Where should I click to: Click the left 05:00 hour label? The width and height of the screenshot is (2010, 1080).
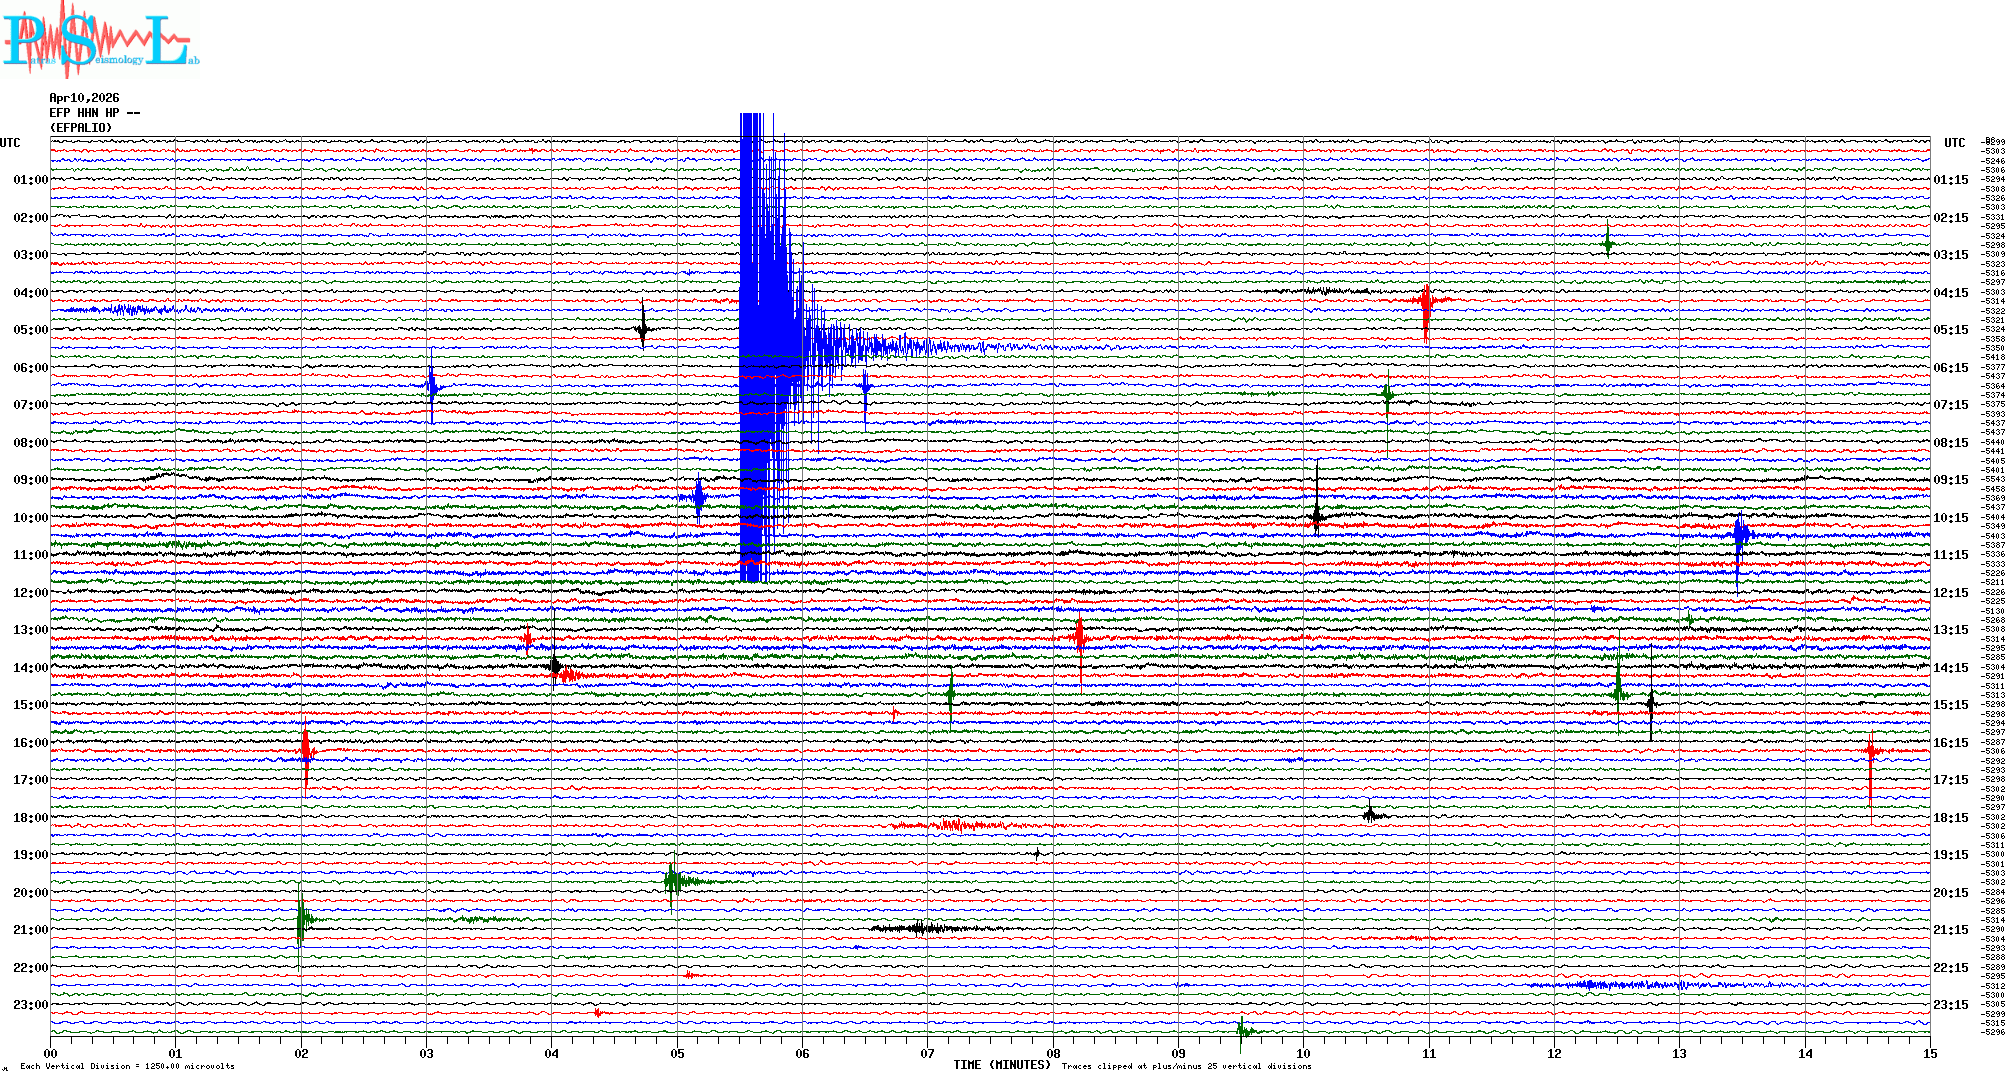click(x=30, y=330)
